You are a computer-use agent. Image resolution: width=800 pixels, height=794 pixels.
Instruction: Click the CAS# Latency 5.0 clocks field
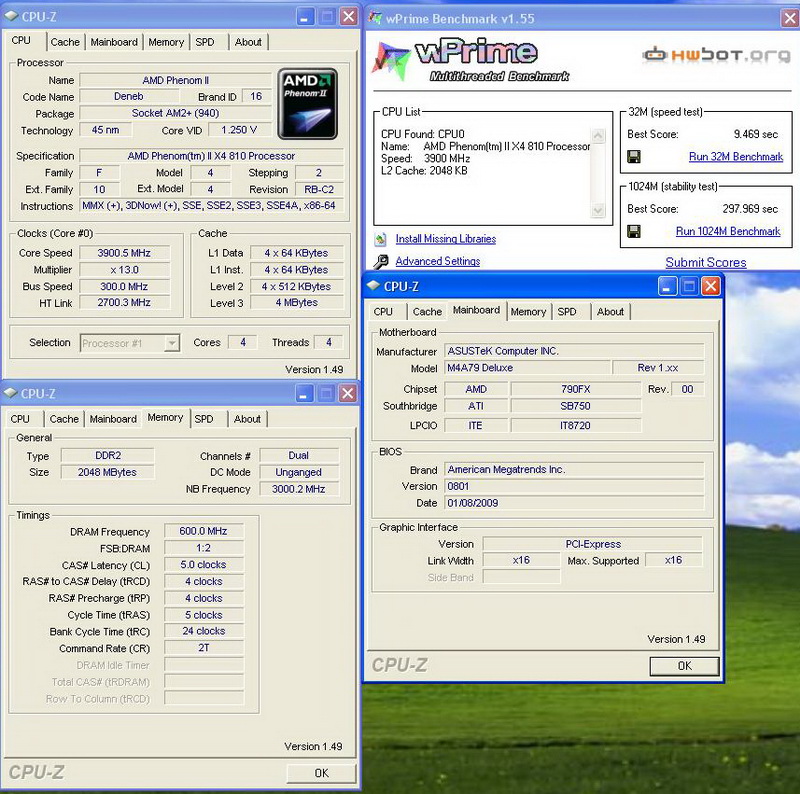tap(204, 565)
